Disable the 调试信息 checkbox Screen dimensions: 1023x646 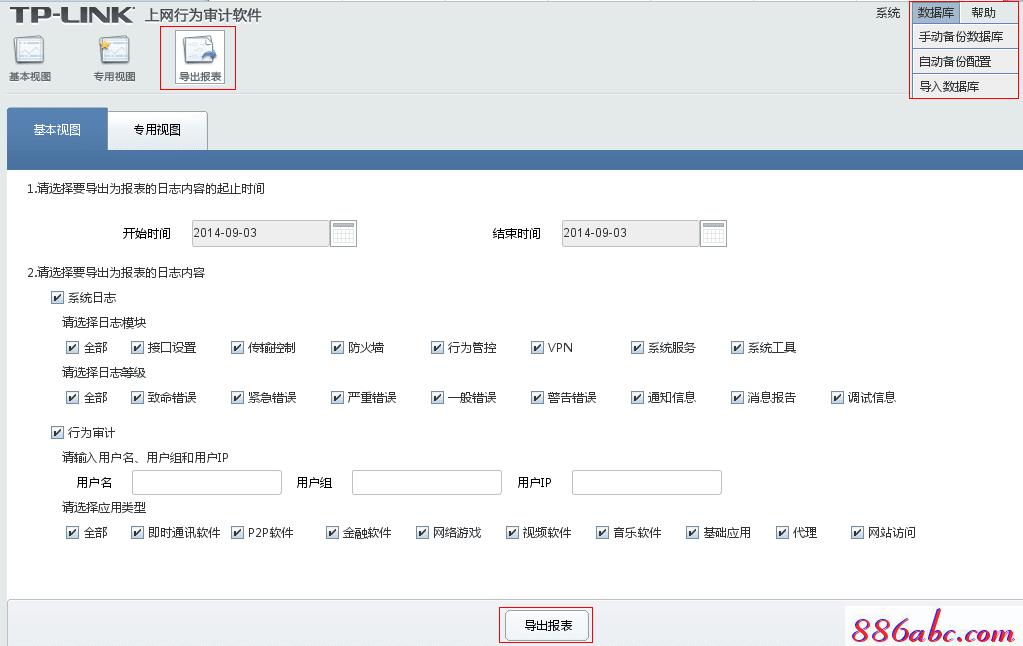pos(837,397)
